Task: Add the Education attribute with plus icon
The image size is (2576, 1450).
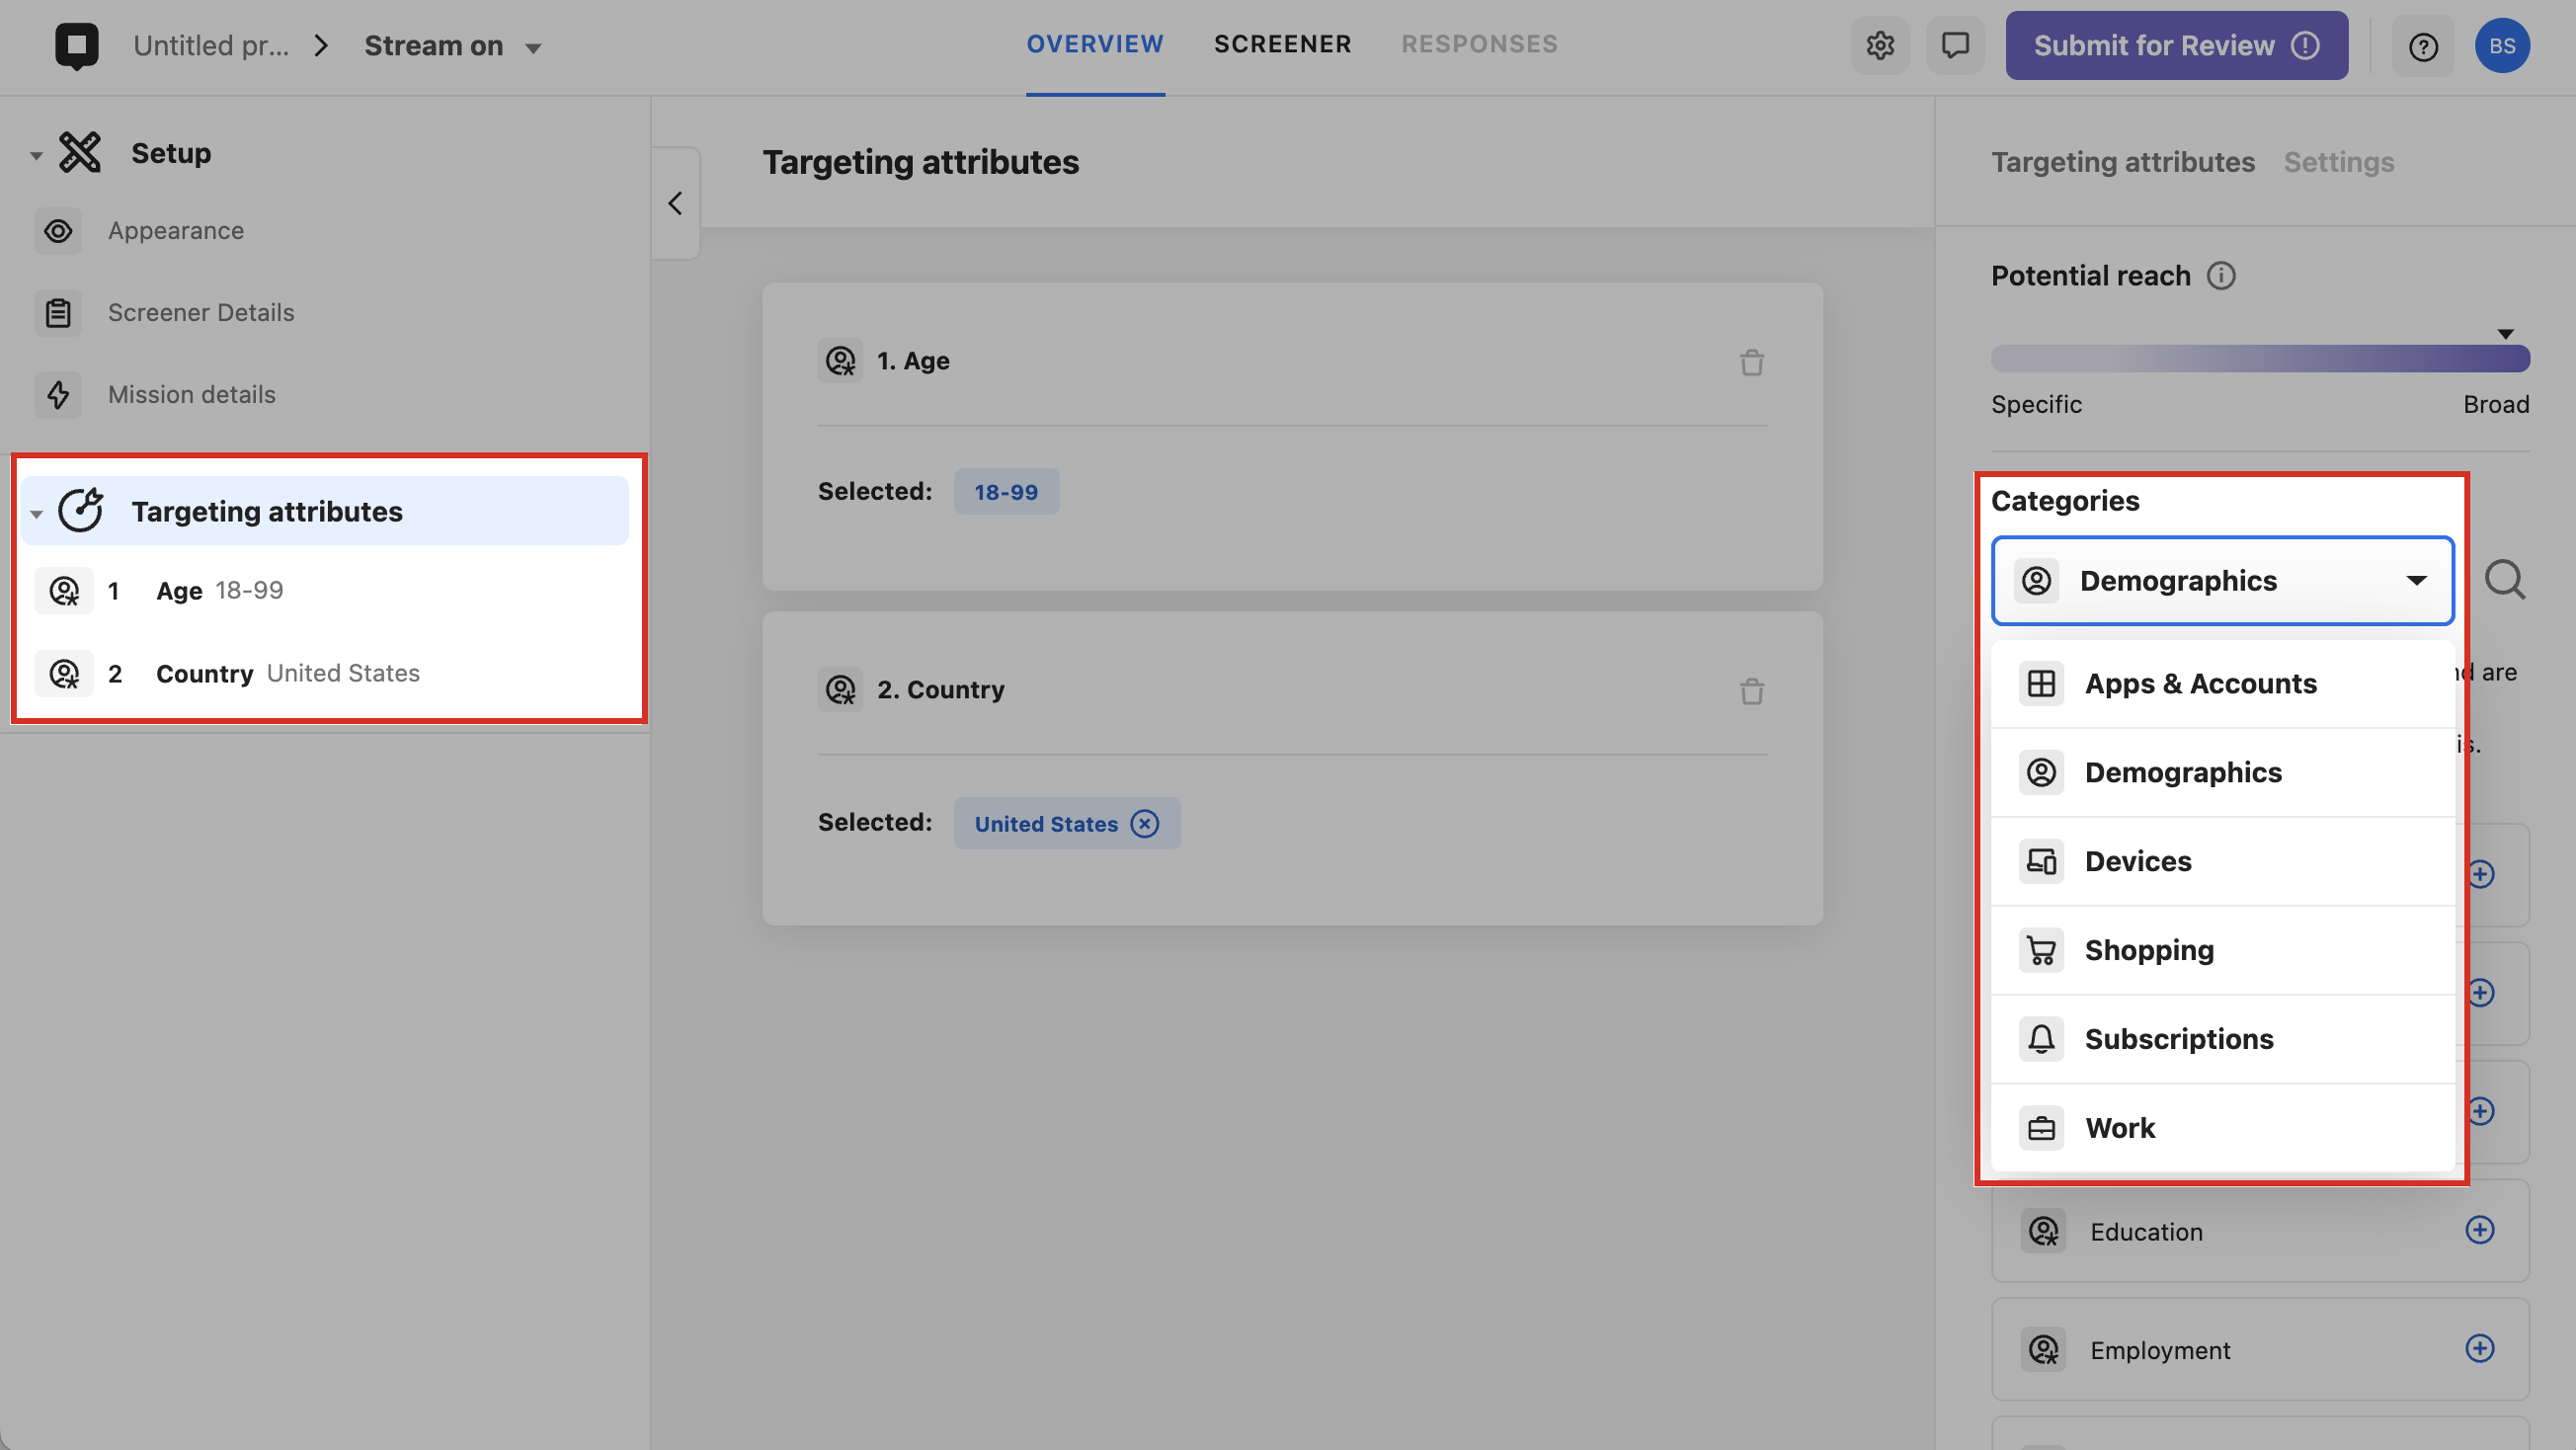Action: pyautogui.click(x=2479, y=1230)
